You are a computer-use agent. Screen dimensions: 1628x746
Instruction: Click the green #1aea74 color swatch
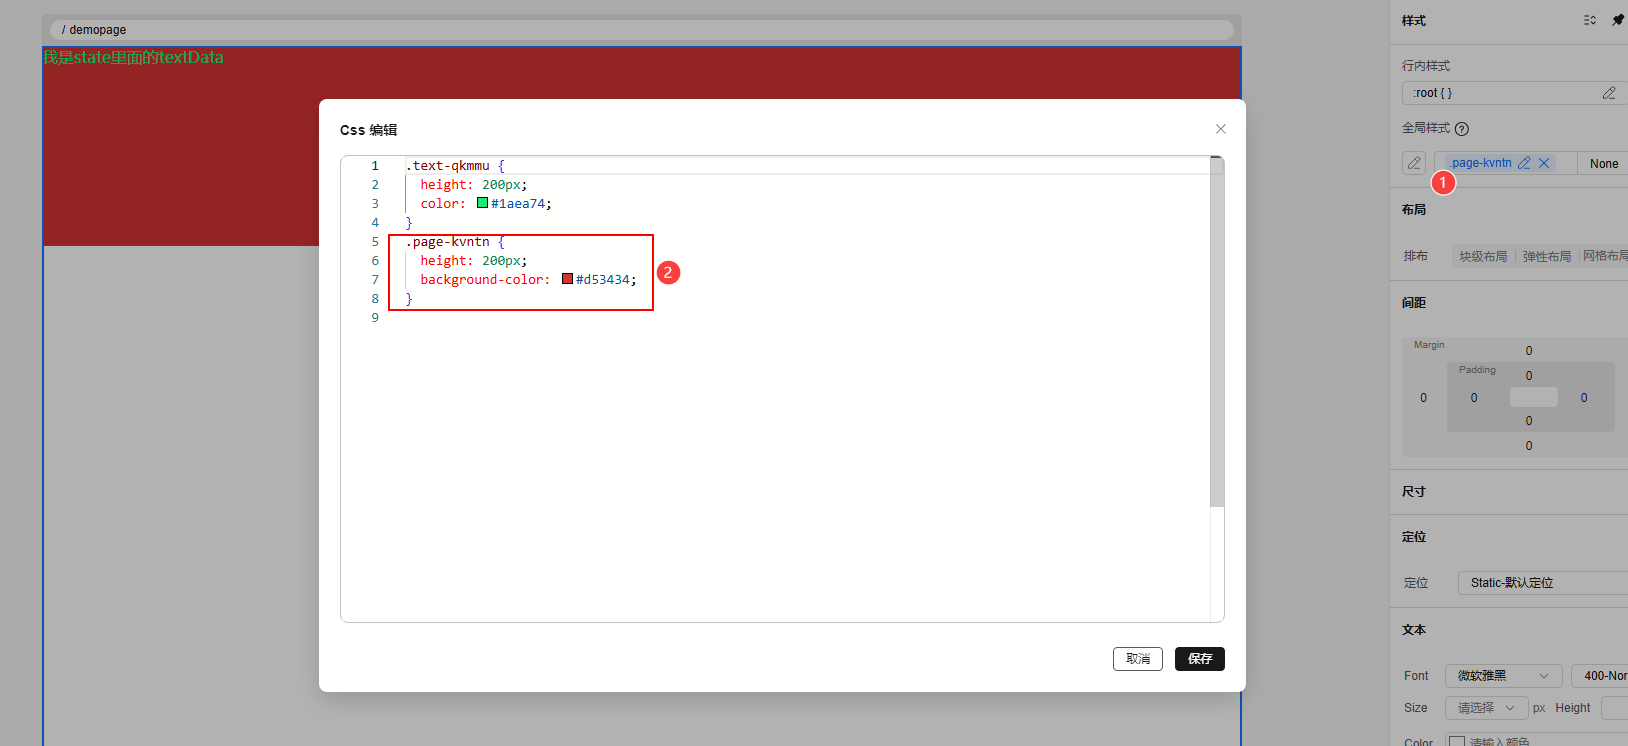click(x=482, y=203)
